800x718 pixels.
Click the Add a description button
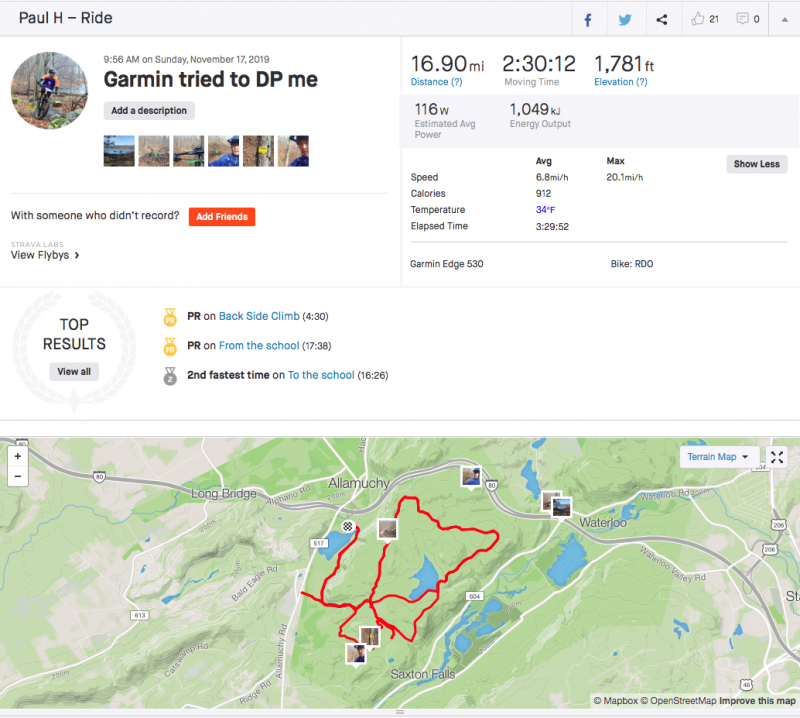[149, 111]
